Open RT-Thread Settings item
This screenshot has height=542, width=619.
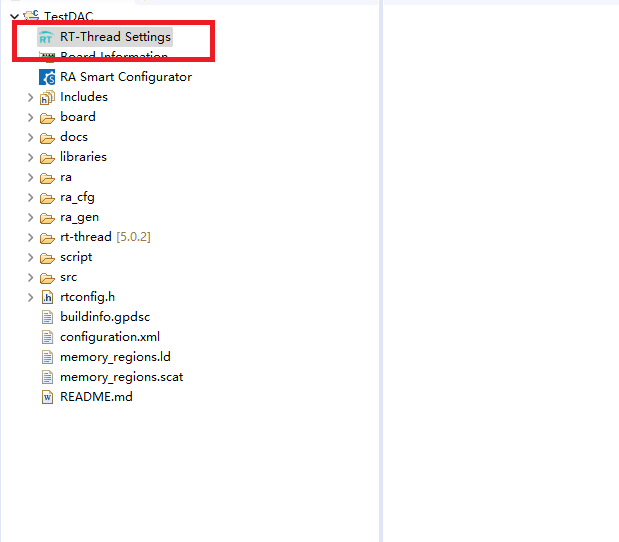115,37
